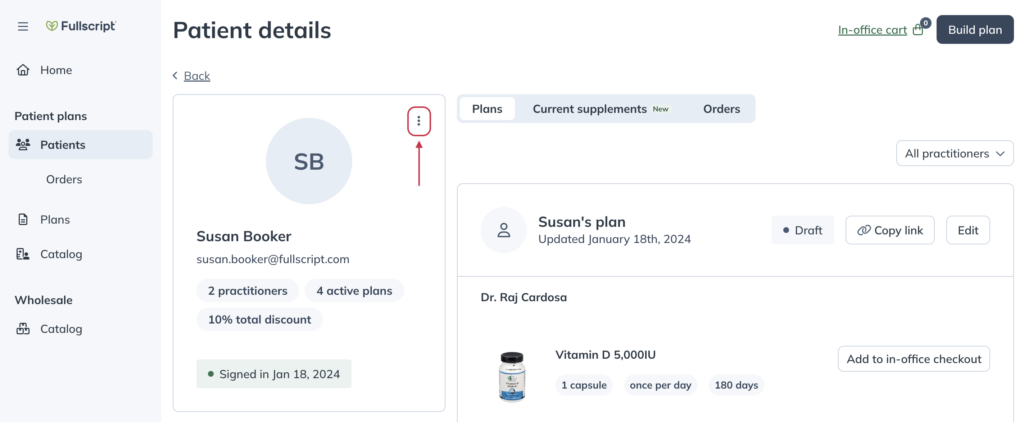This screenshot has height=422, width=1024.
Task: Click the Home house icon
Action: tap(23, 70)
